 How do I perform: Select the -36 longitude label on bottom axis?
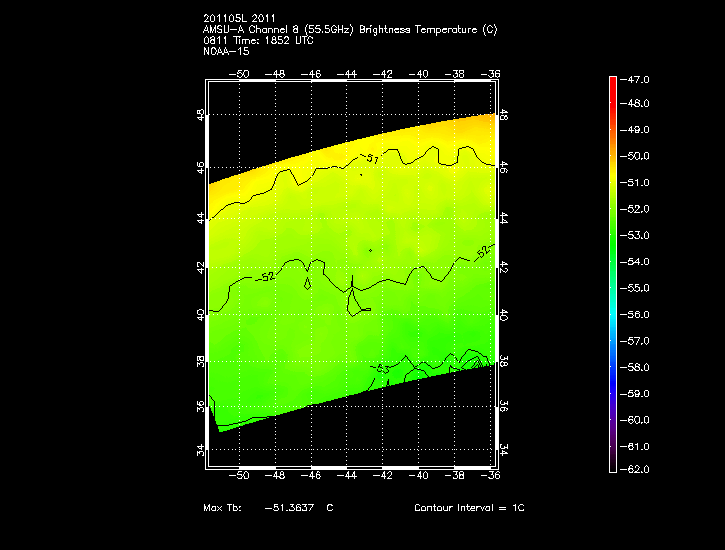point(490,477)
